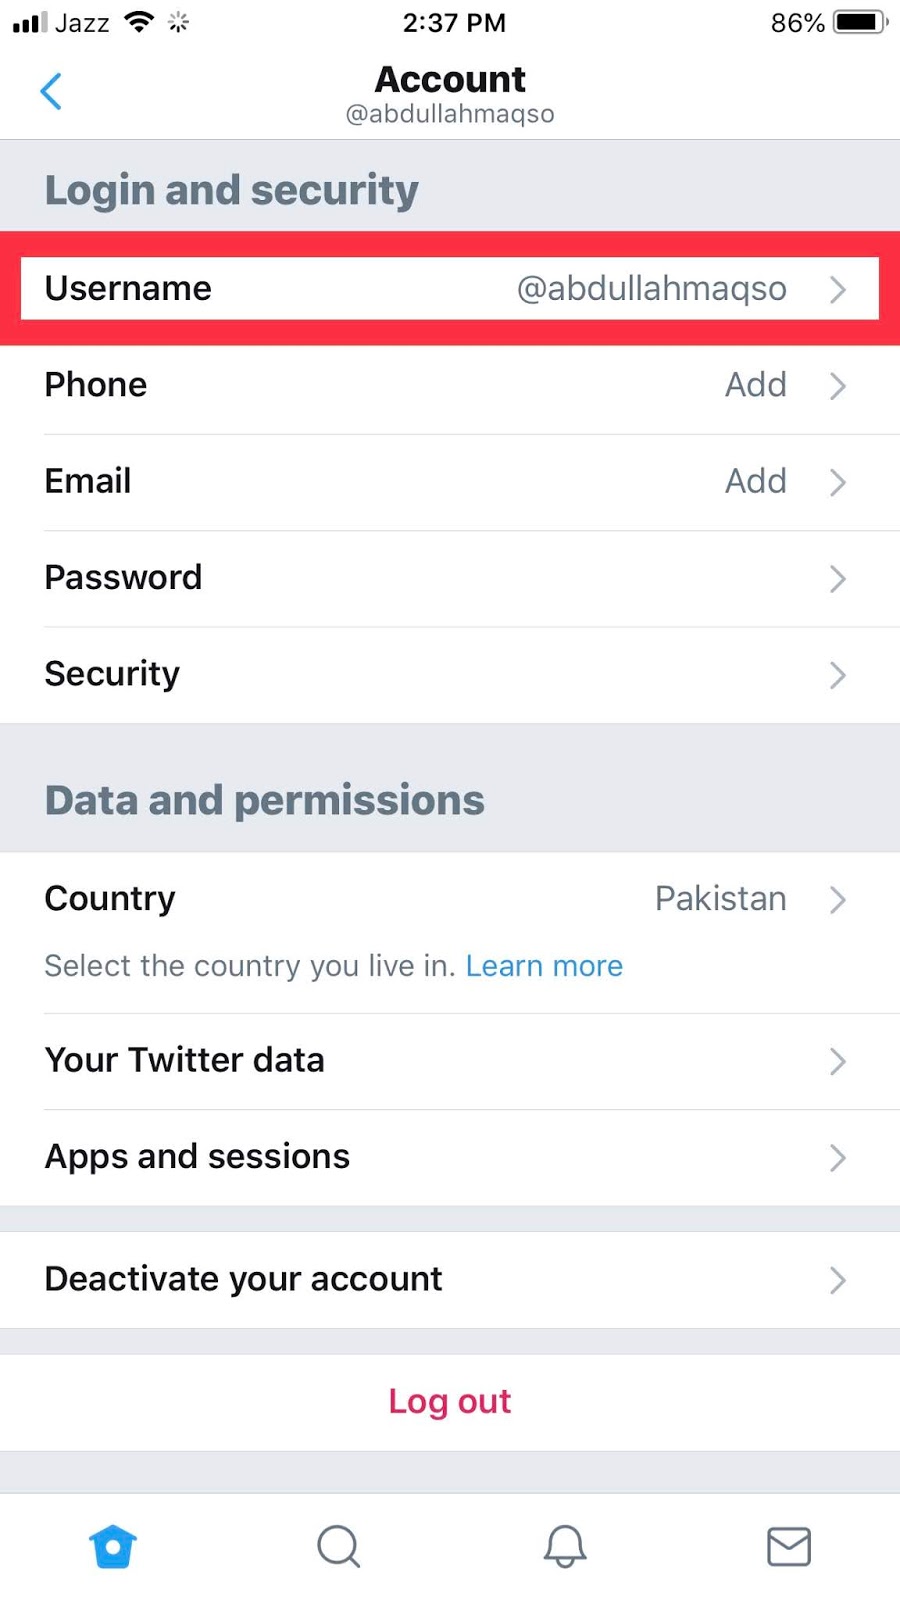Viewport: 900px width, 1600px height.
Task: Expand the Password row chevron
Action: (838, 578)
